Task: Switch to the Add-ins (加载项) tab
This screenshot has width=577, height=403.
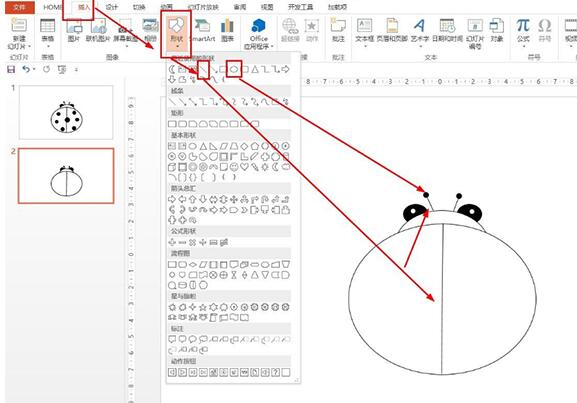Action: click(337, 7)
